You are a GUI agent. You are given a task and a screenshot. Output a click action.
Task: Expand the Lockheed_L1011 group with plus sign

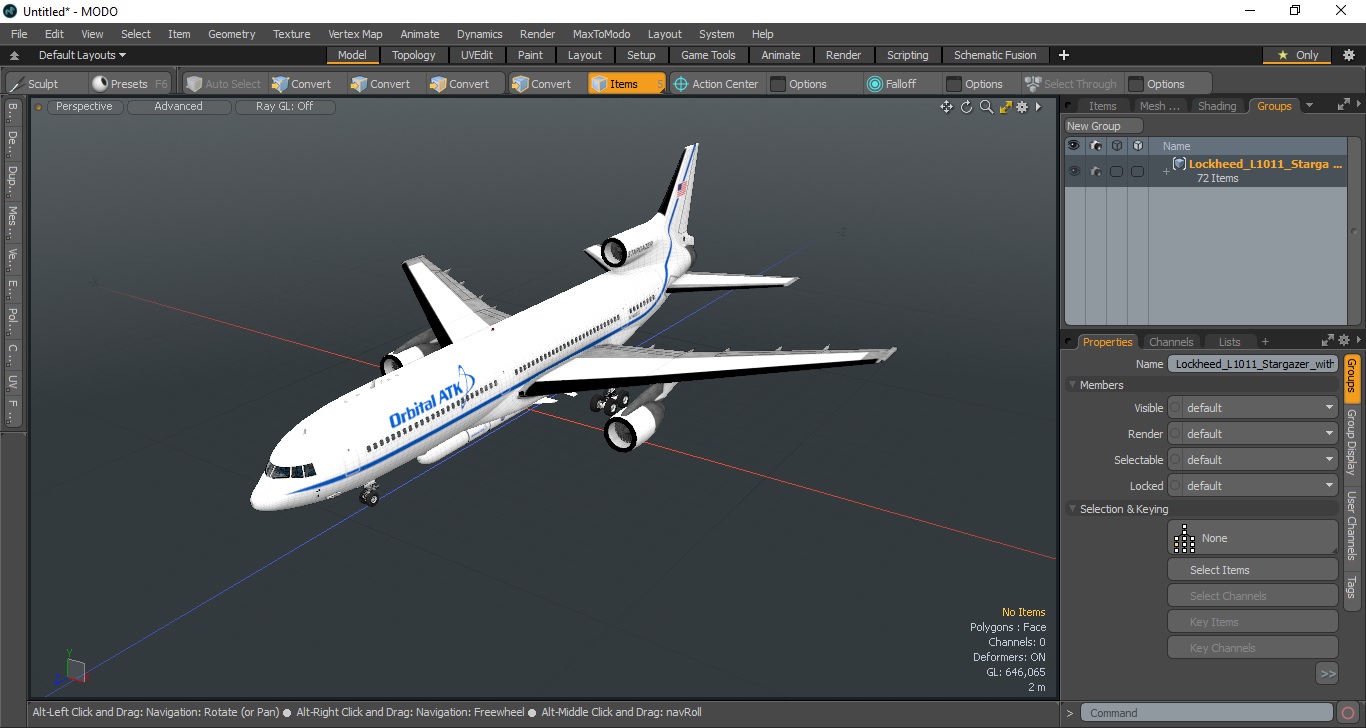[x=1165, y=172]
